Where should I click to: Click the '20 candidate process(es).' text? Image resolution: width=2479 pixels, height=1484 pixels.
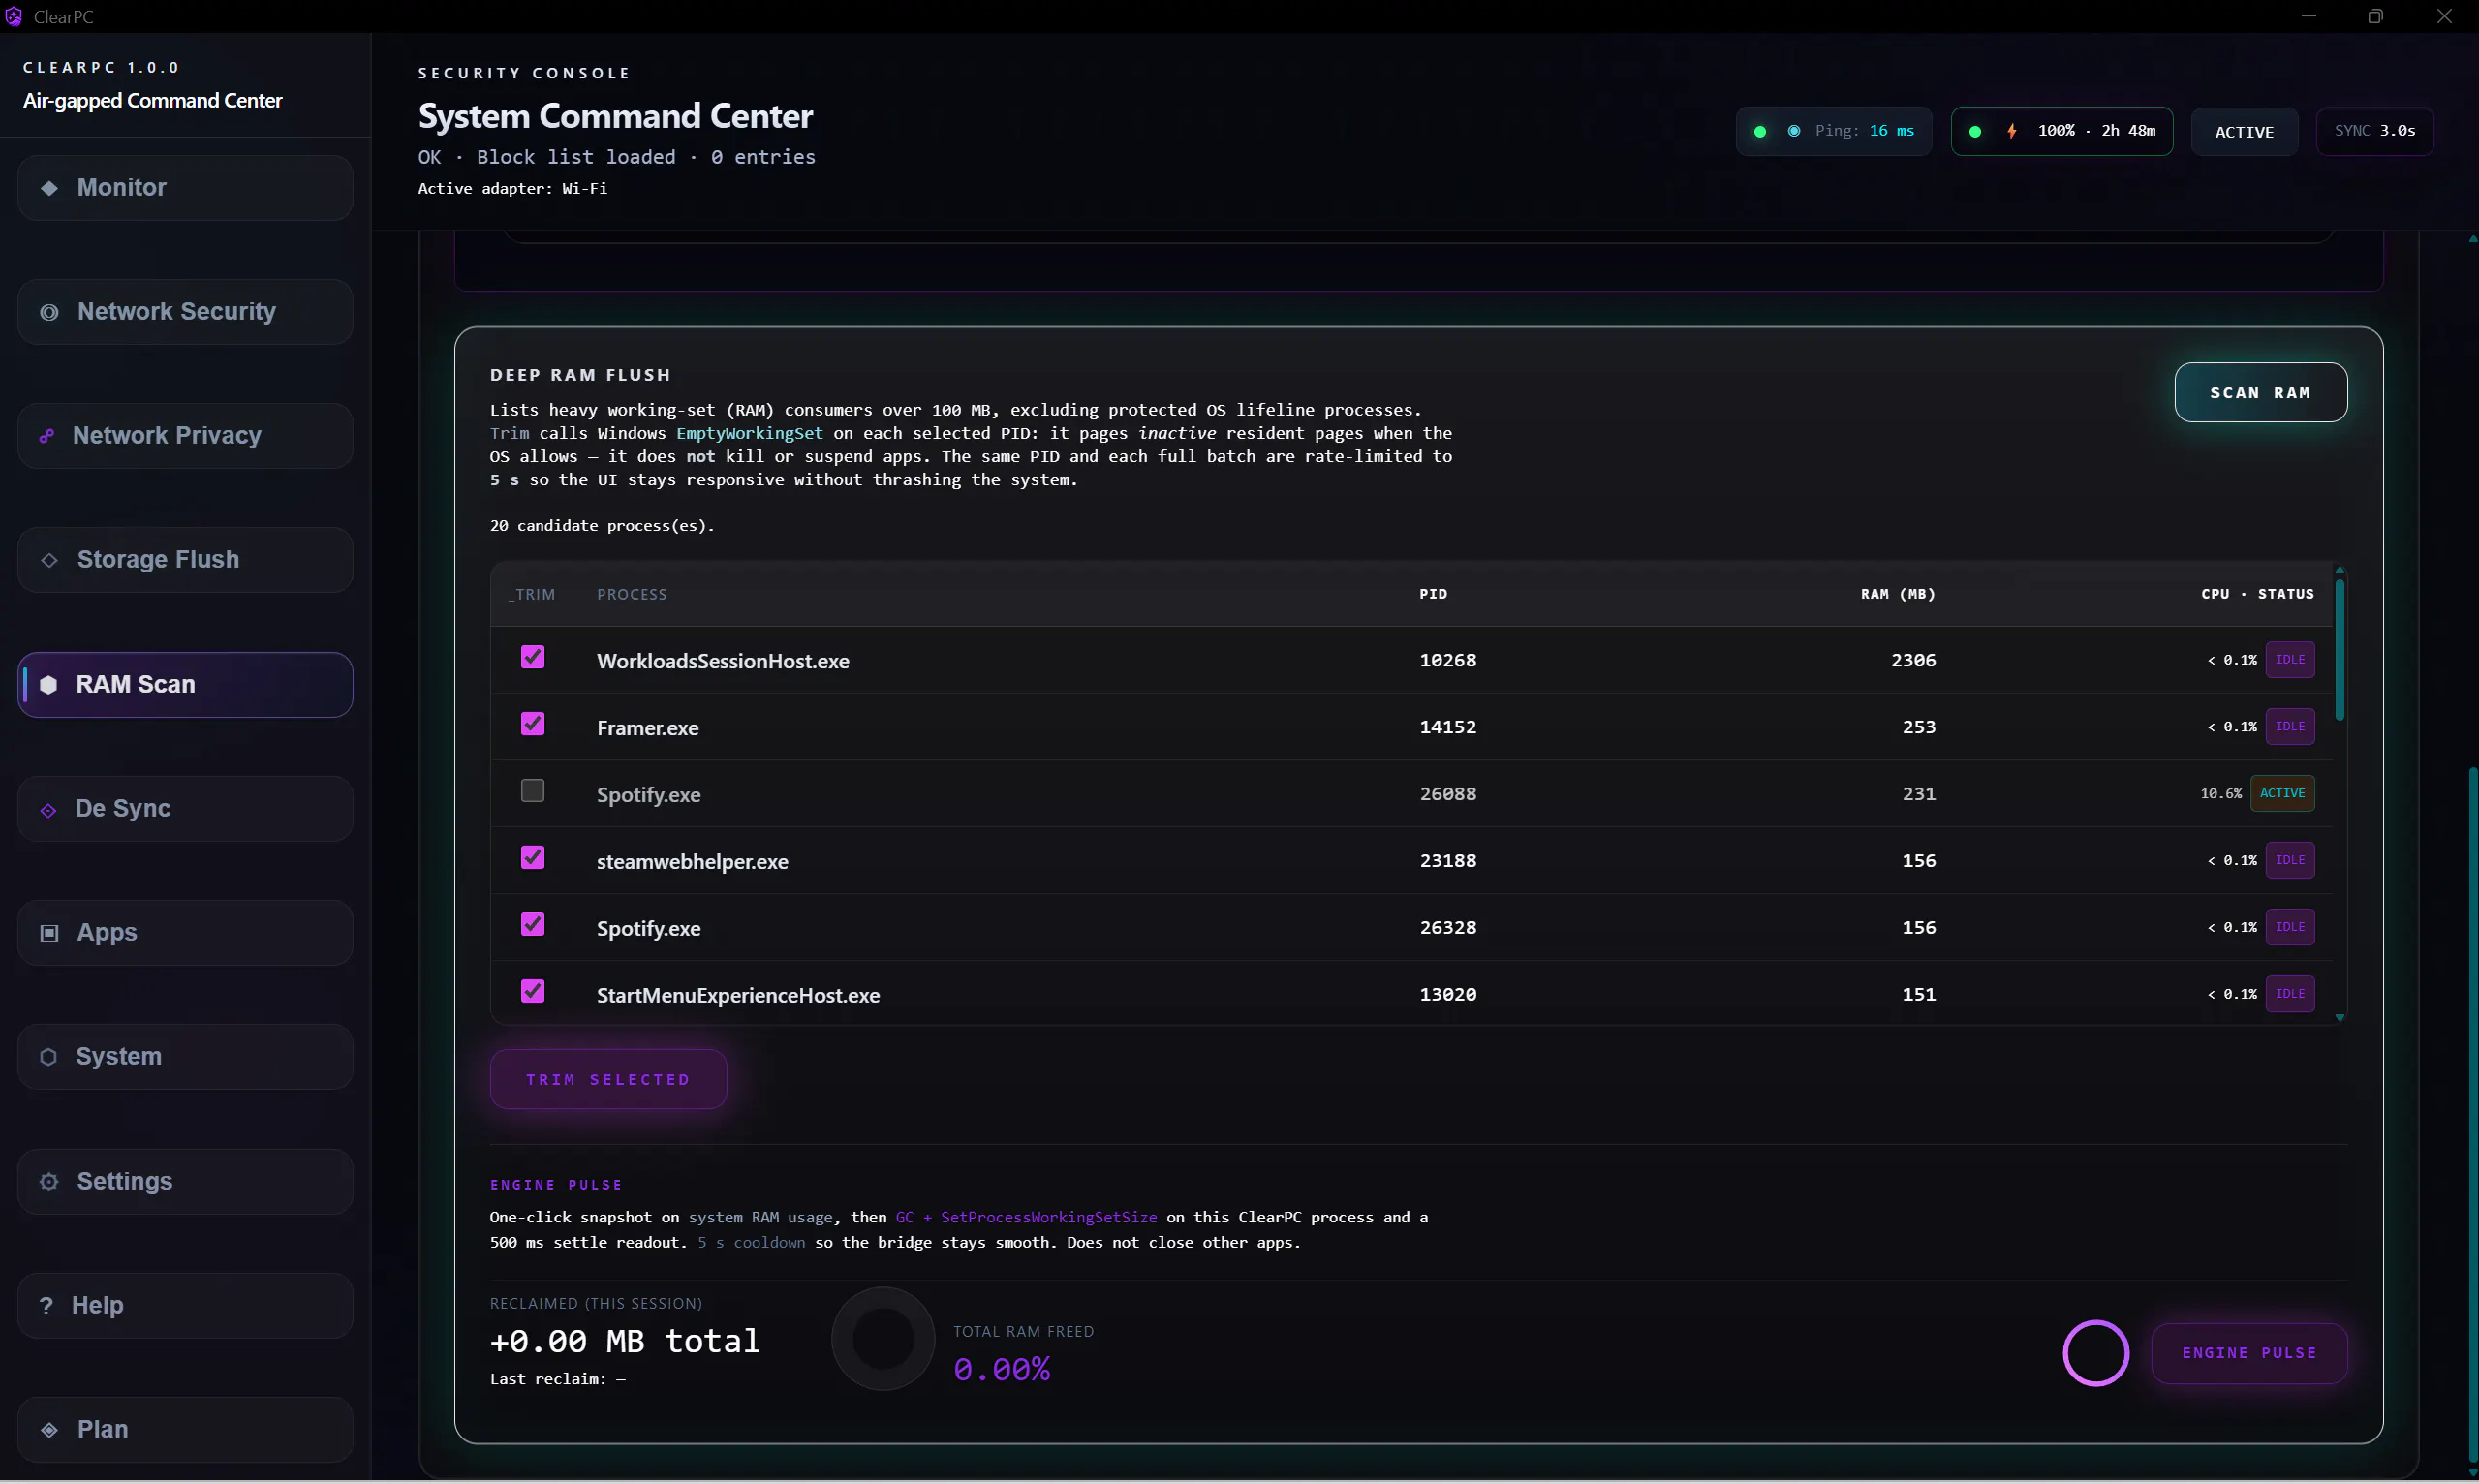(602, 526)
